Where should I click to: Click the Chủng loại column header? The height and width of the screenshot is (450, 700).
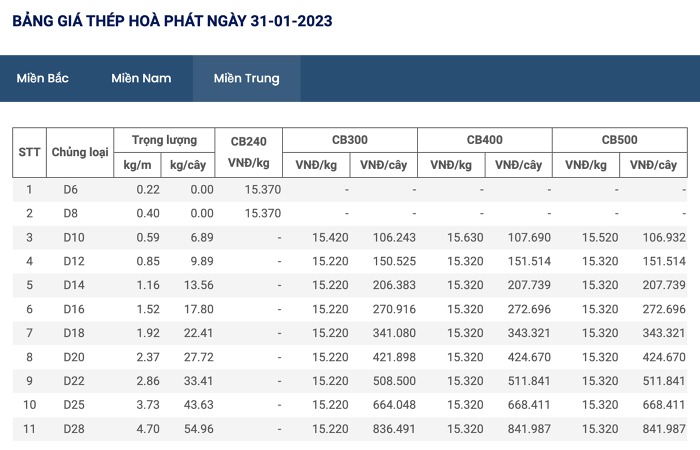80,152
